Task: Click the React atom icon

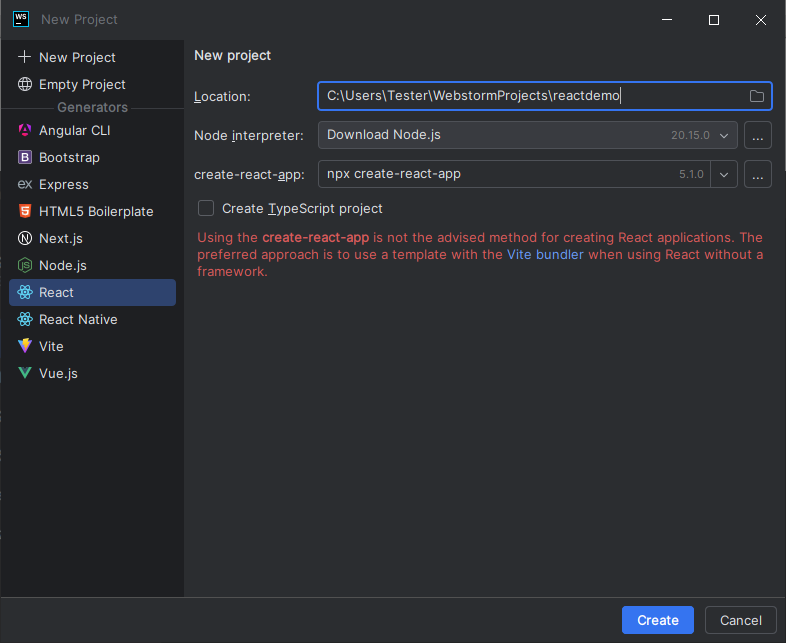Action: pos(25,292)
